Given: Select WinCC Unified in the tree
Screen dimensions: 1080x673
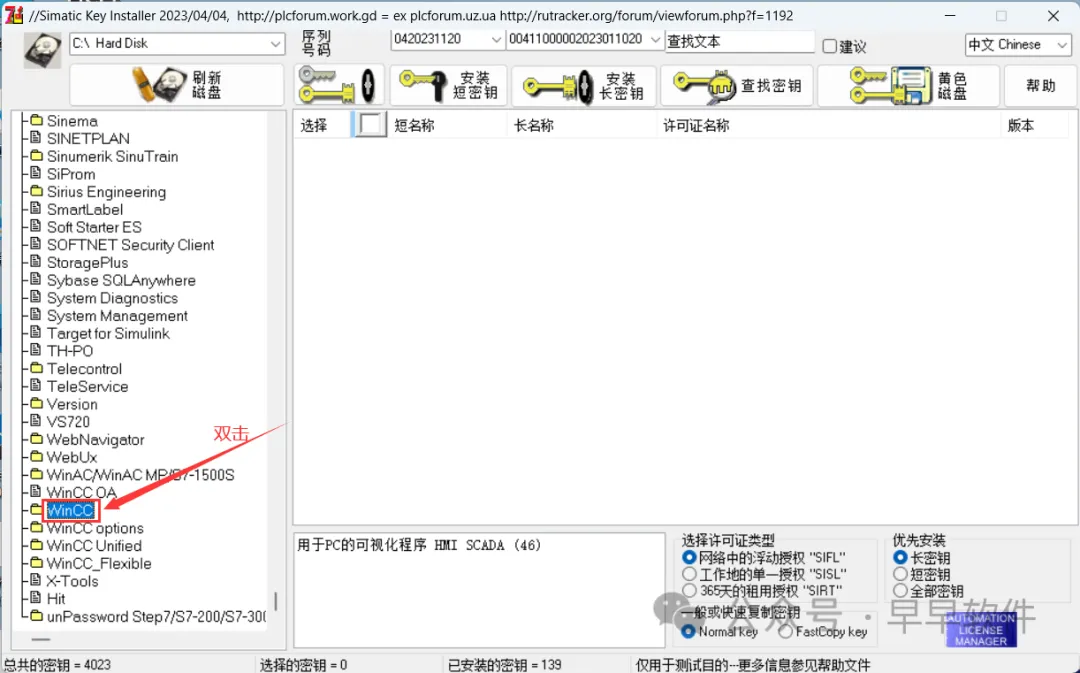Looking at the screenshot, I should 94,546.
